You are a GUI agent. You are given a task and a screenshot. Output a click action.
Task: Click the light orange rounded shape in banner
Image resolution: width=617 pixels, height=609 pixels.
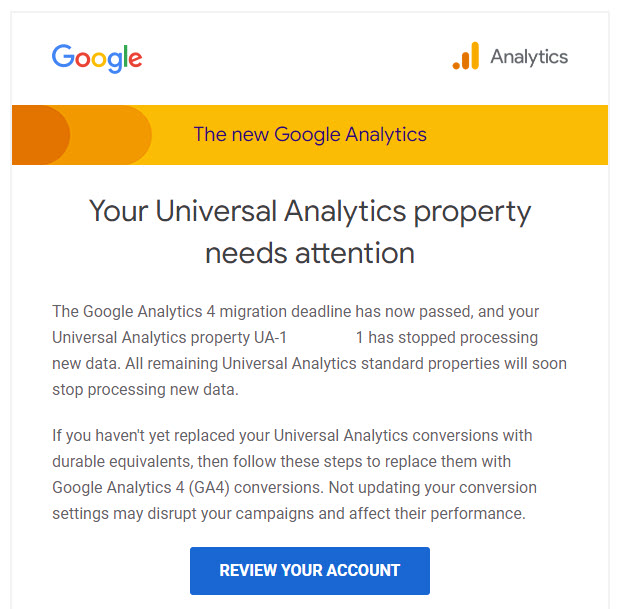pyautogui.click(x=111, y=135)
